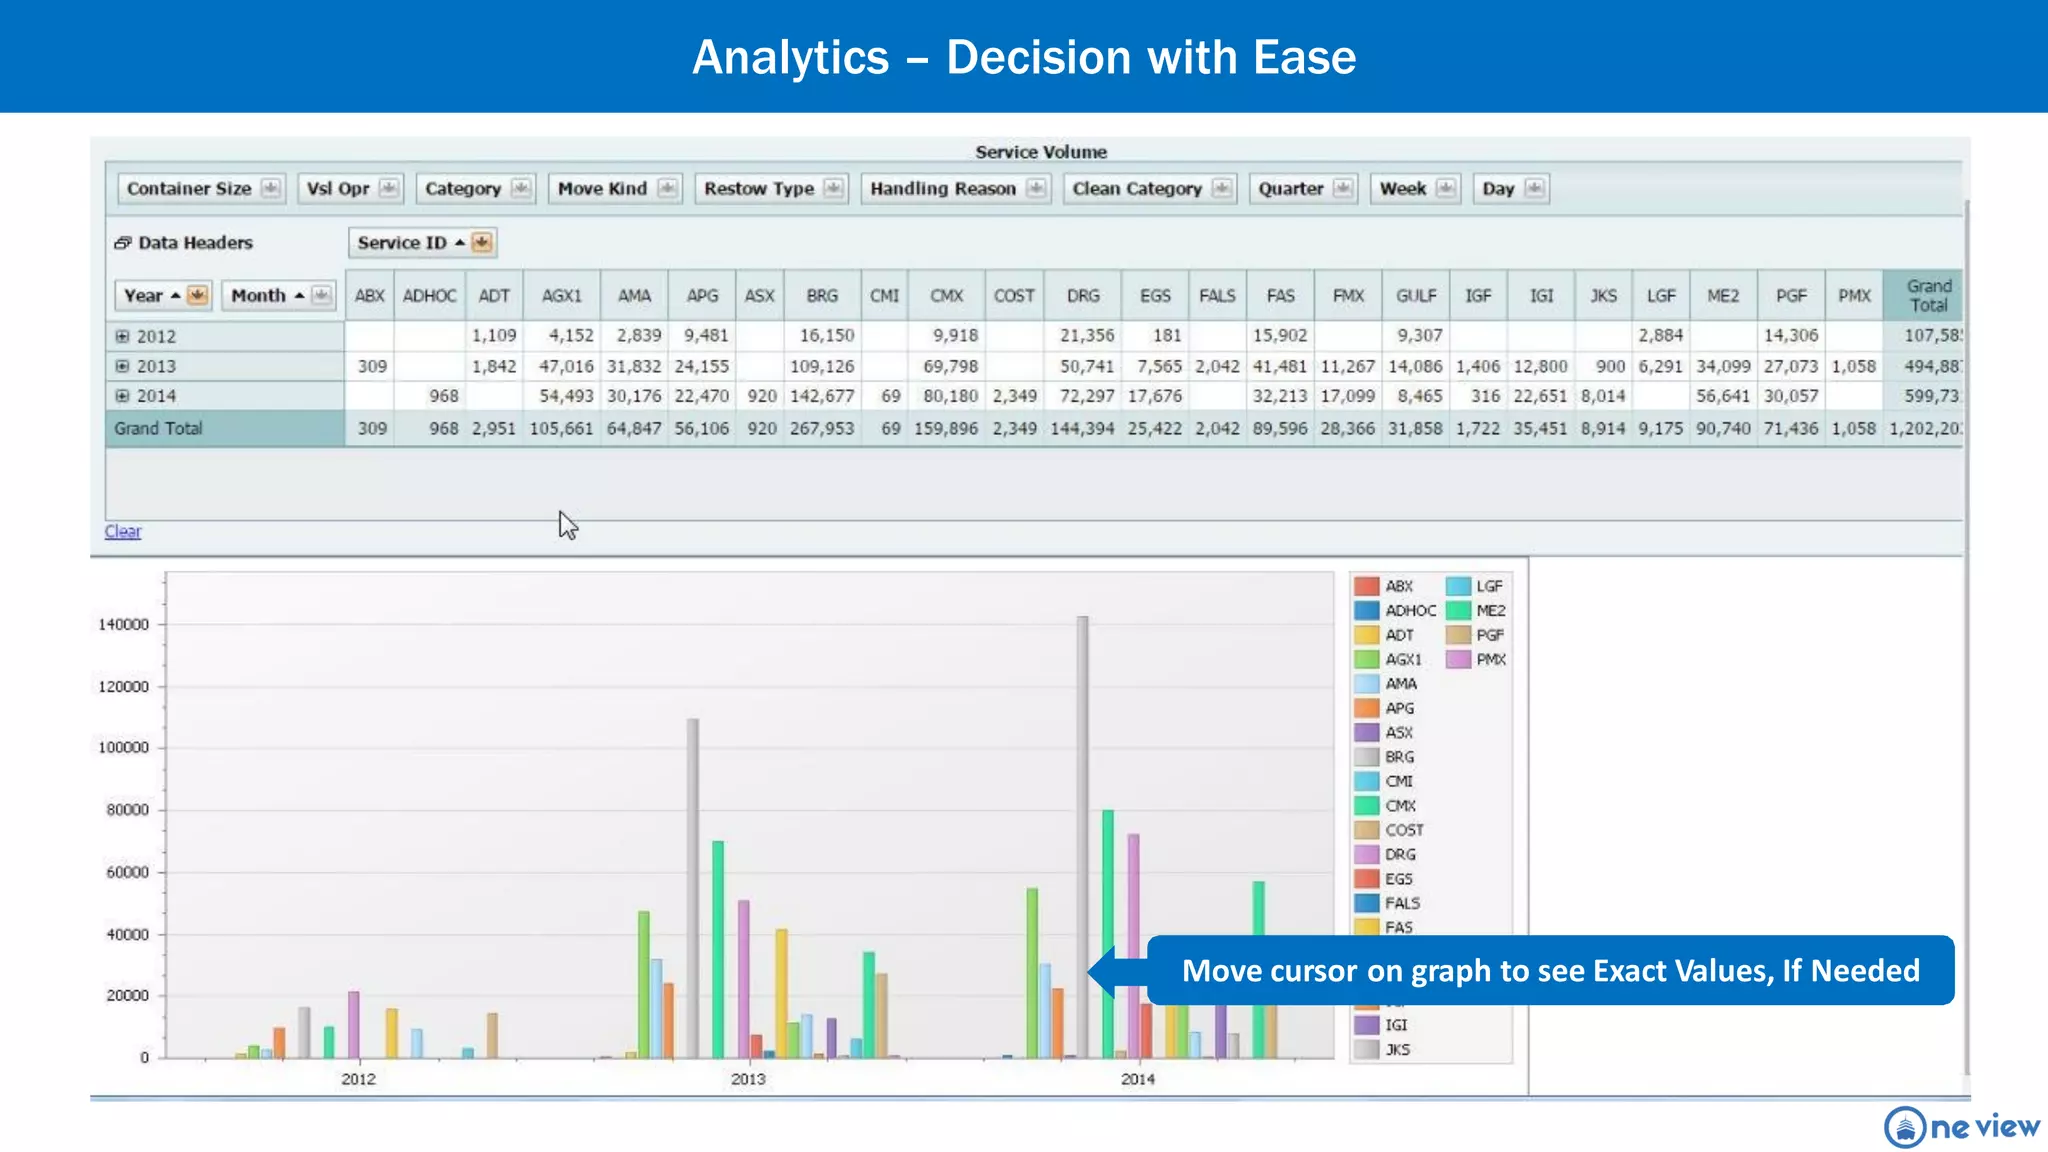Open Category field filter icon
This screenshot has height=1152, width=2048.
point(520,188)
